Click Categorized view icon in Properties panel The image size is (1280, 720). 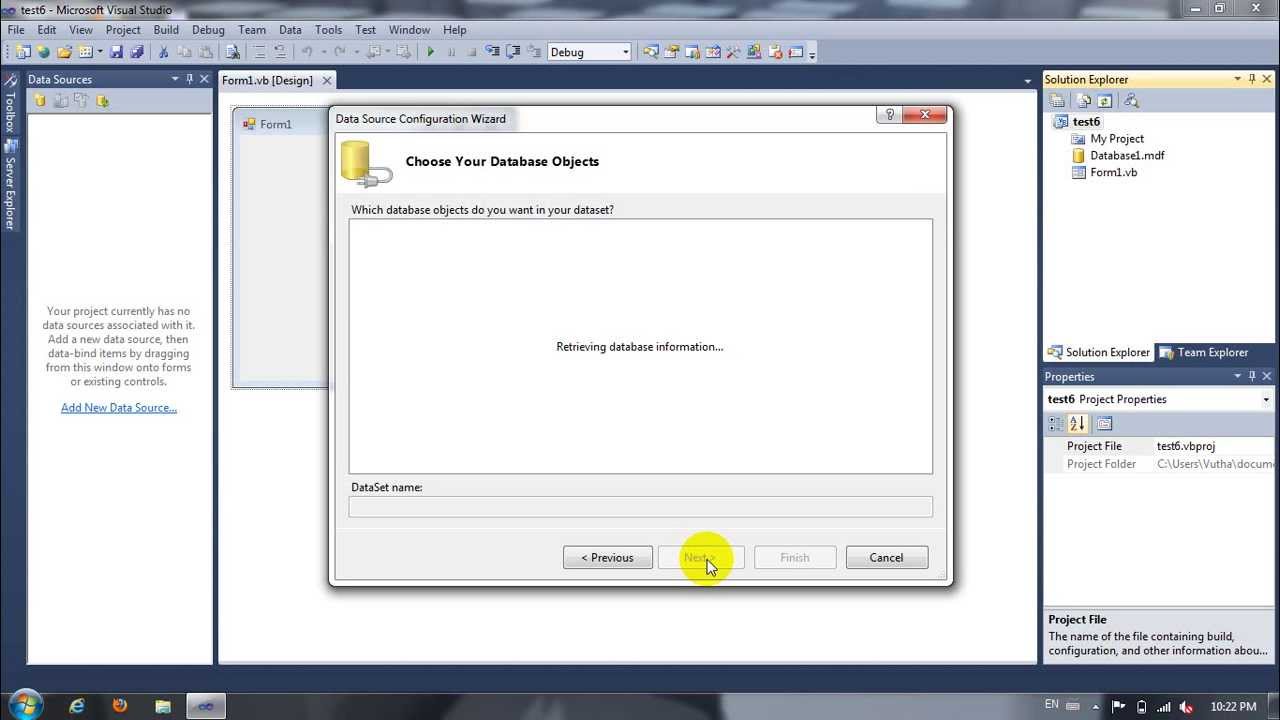(1056, 424)
